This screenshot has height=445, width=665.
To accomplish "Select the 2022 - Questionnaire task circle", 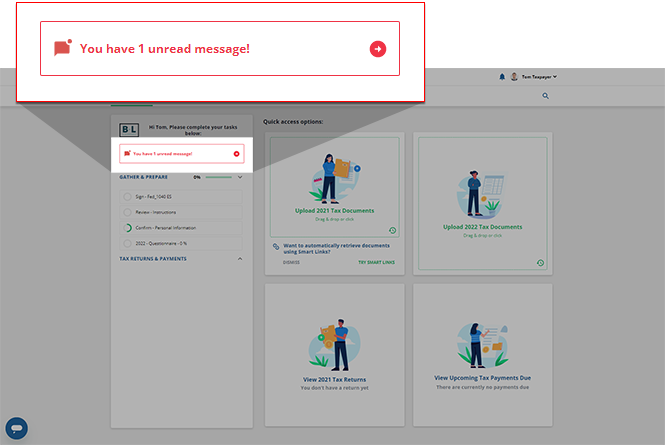I will coord(127,243).
